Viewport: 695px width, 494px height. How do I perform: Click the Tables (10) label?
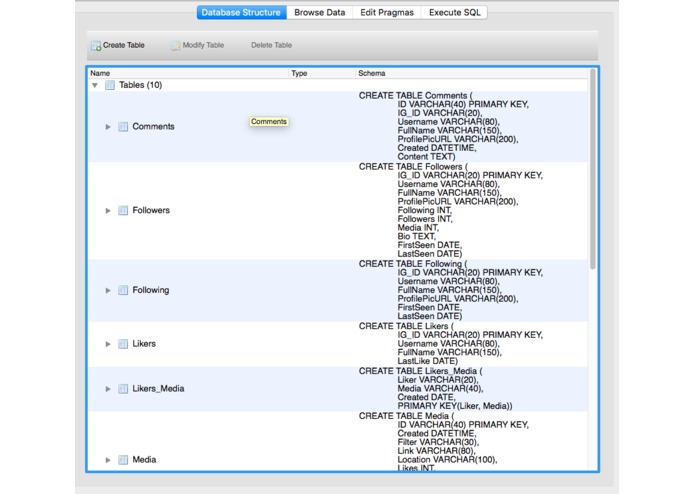(141, 85)
